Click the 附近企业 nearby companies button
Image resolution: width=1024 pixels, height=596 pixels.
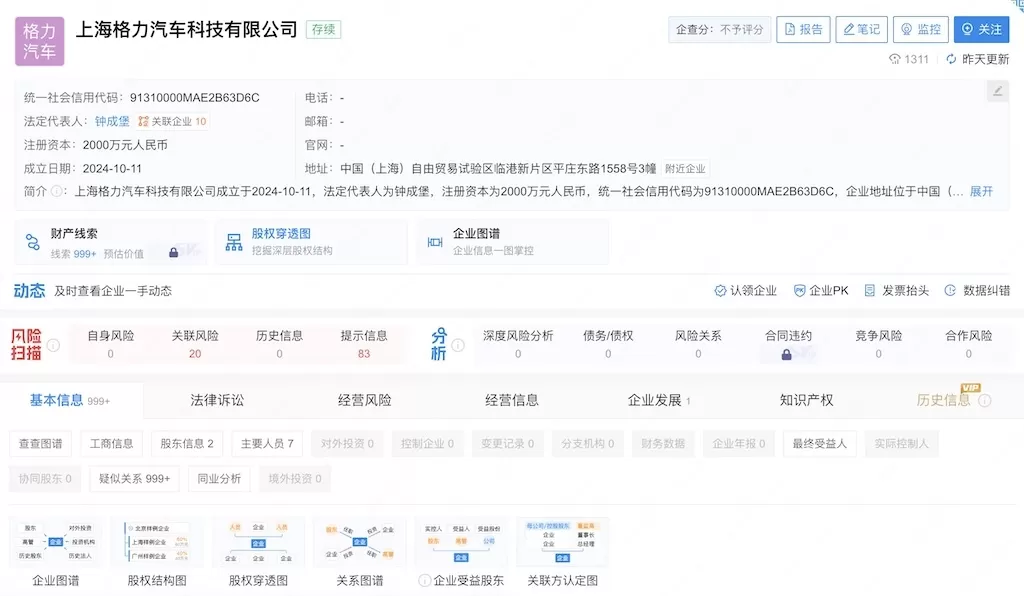click(685, 169)
